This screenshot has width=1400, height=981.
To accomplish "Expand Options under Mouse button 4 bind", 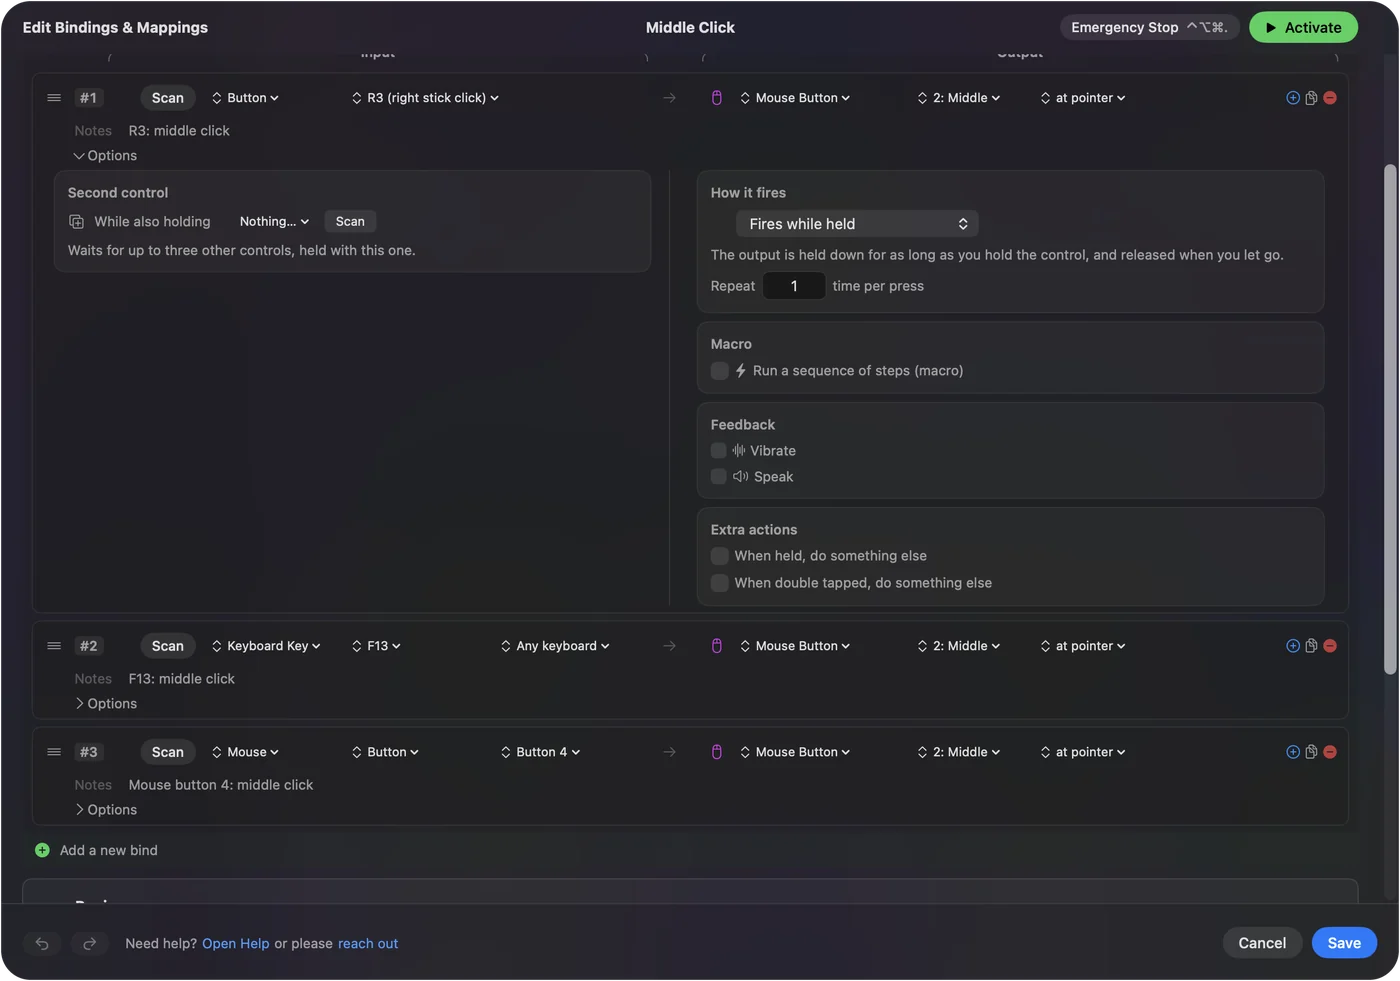I will tap(105, 810).
